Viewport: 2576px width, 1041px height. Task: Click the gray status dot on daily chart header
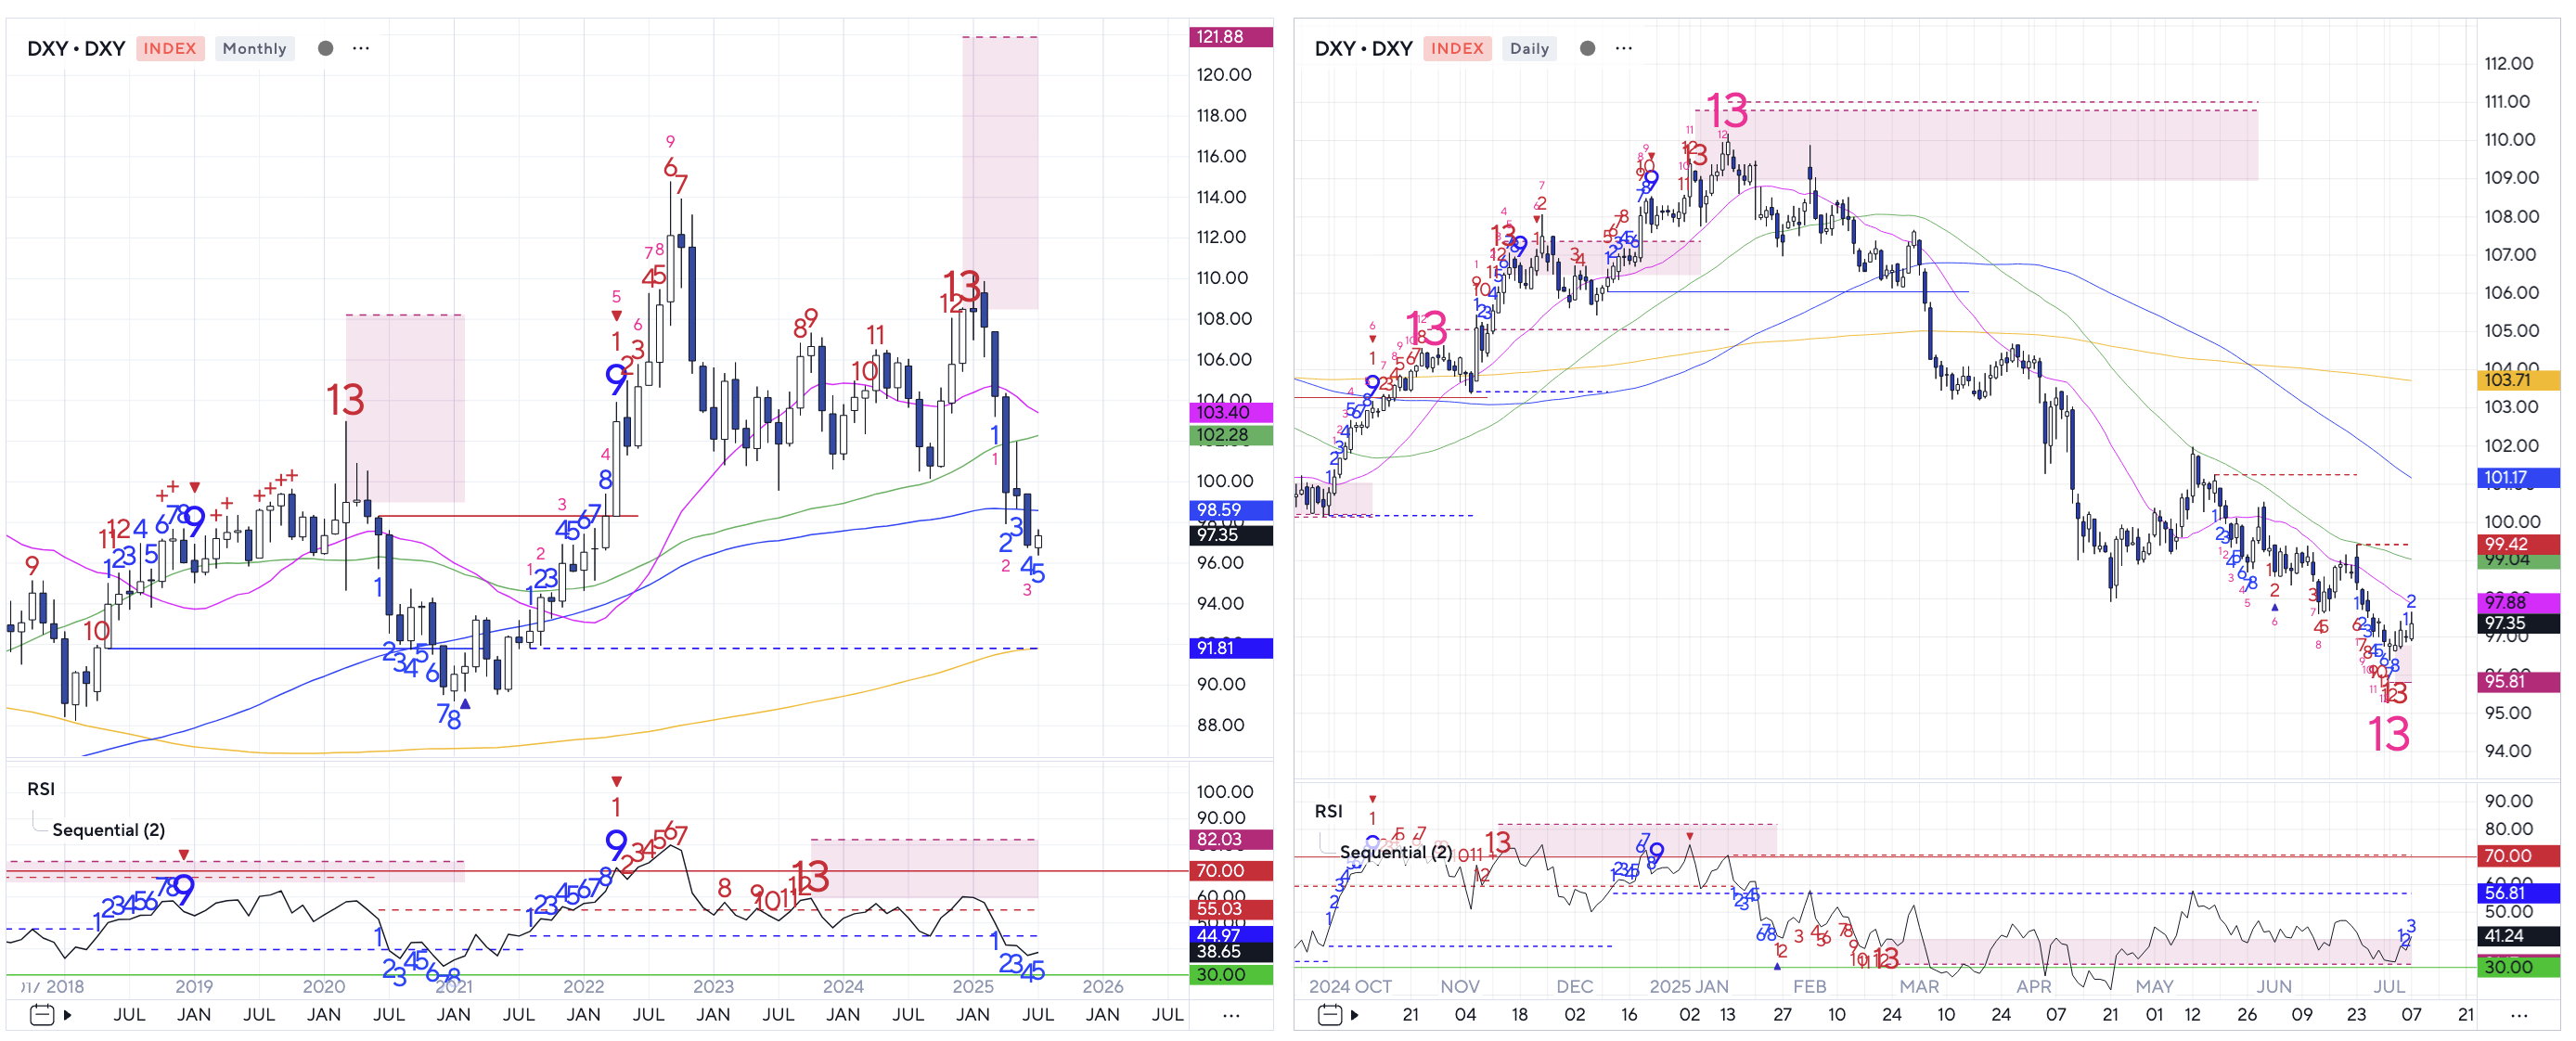(1587, 48)
